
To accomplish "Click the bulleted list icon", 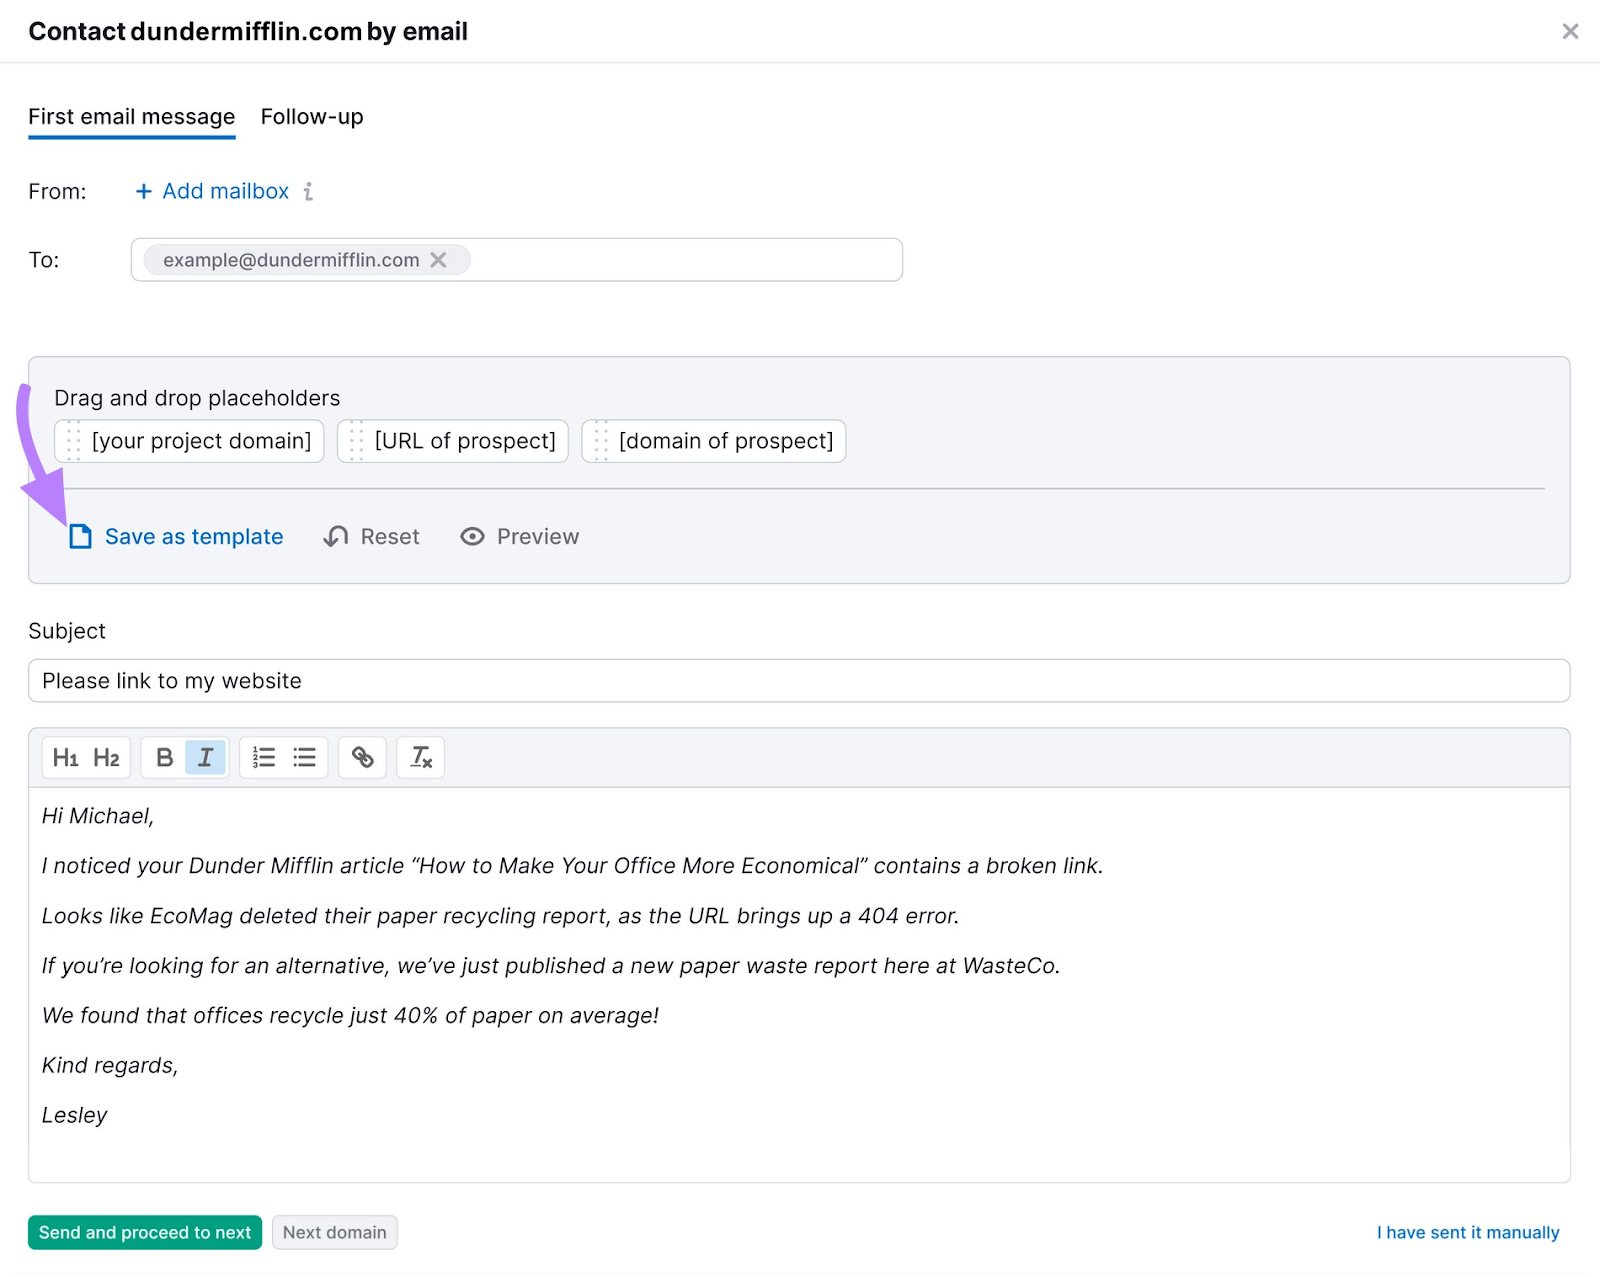I will pos(304,757).
